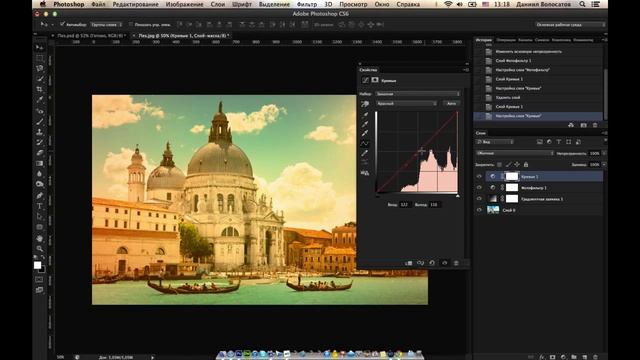Open the layer filter type dropdown
The width and height of the screenshot is (640, 360).
point(495,142)
